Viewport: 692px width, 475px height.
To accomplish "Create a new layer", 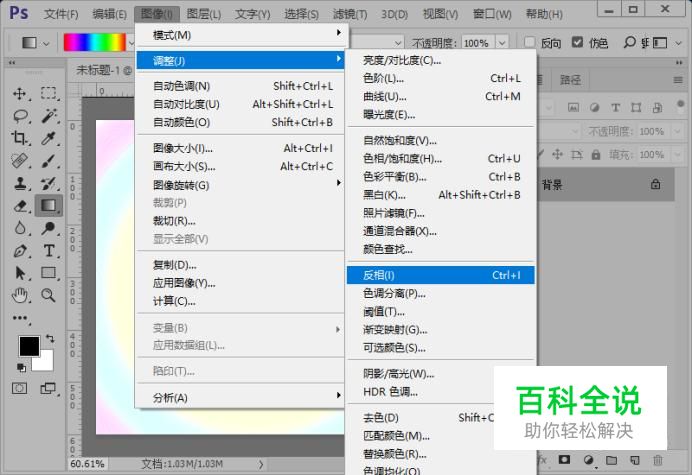I will click(635, 460).
